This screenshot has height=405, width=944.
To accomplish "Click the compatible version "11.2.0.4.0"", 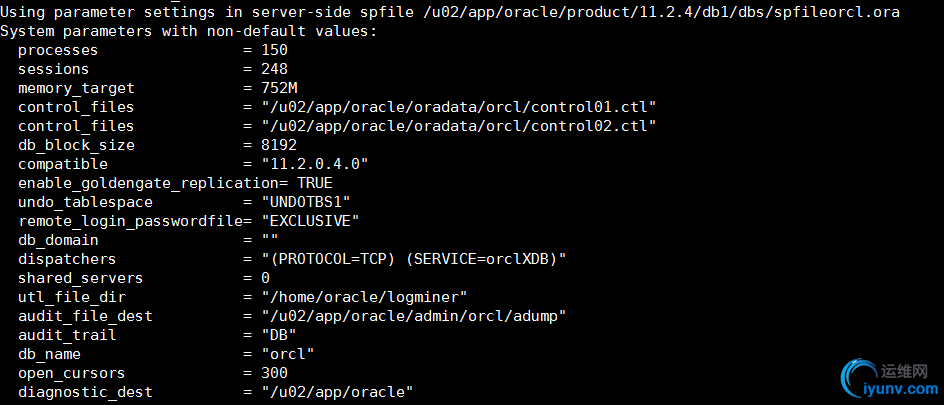I will point(314,164).
